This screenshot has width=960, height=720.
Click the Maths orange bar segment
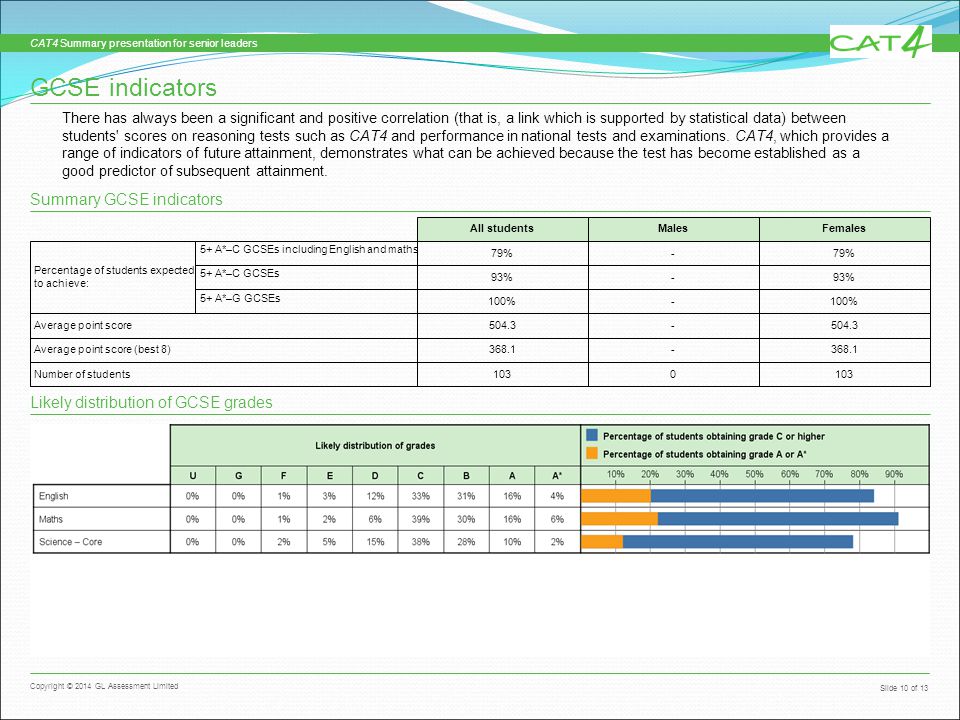pyautogui.click(x=619, y=519)
